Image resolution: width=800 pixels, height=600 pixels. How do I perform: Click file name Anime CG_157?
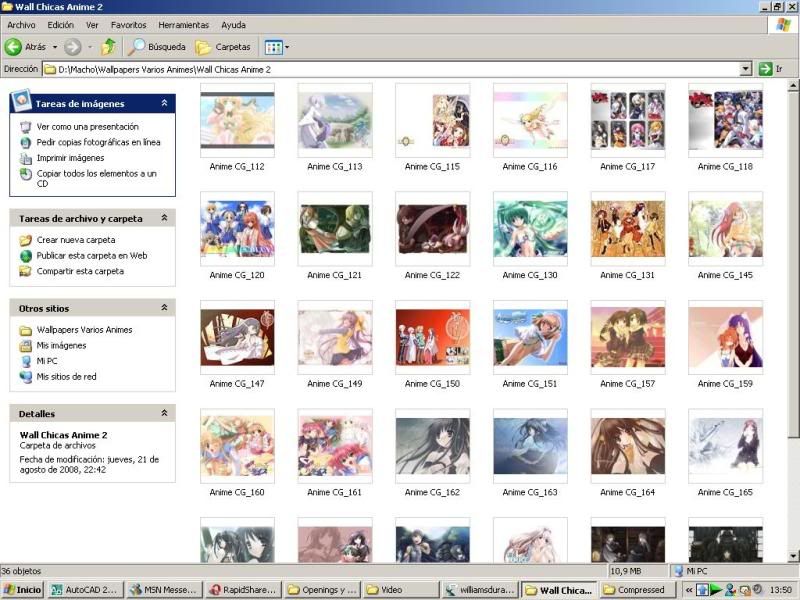(x=628, y=384)
